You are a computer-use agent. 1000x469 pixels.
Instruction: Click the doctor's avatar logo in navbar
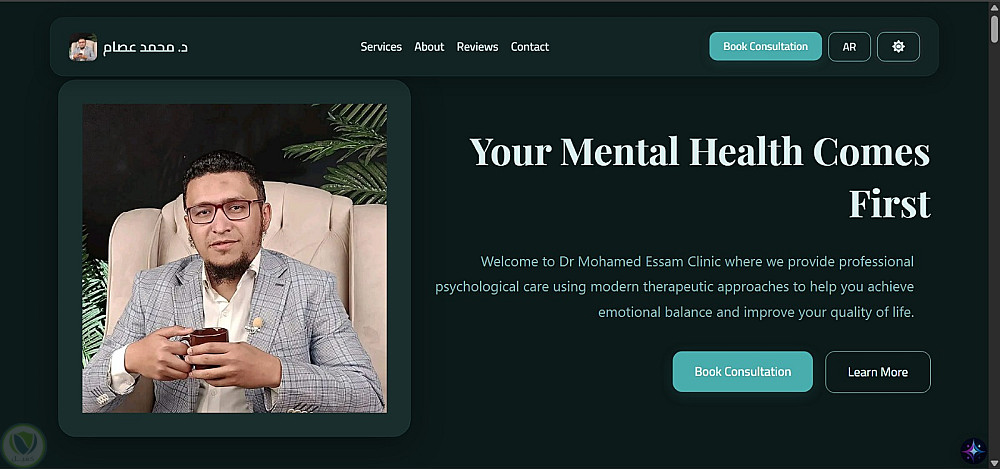coord(83,47)
